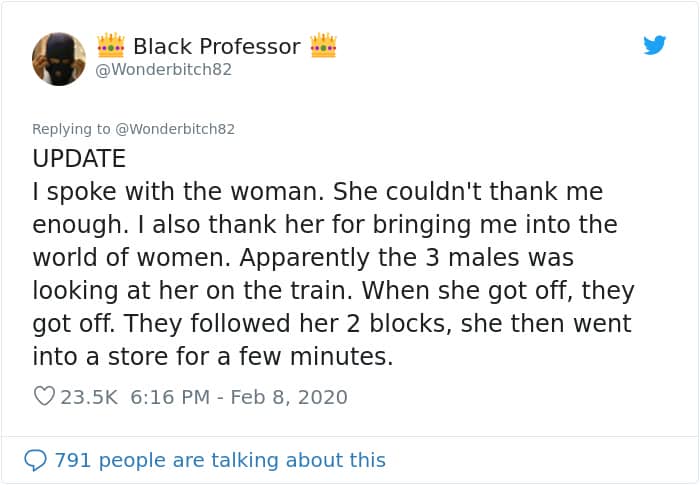Click the crown emoji after Black Professor
The image size is (700, 485).
323,46
